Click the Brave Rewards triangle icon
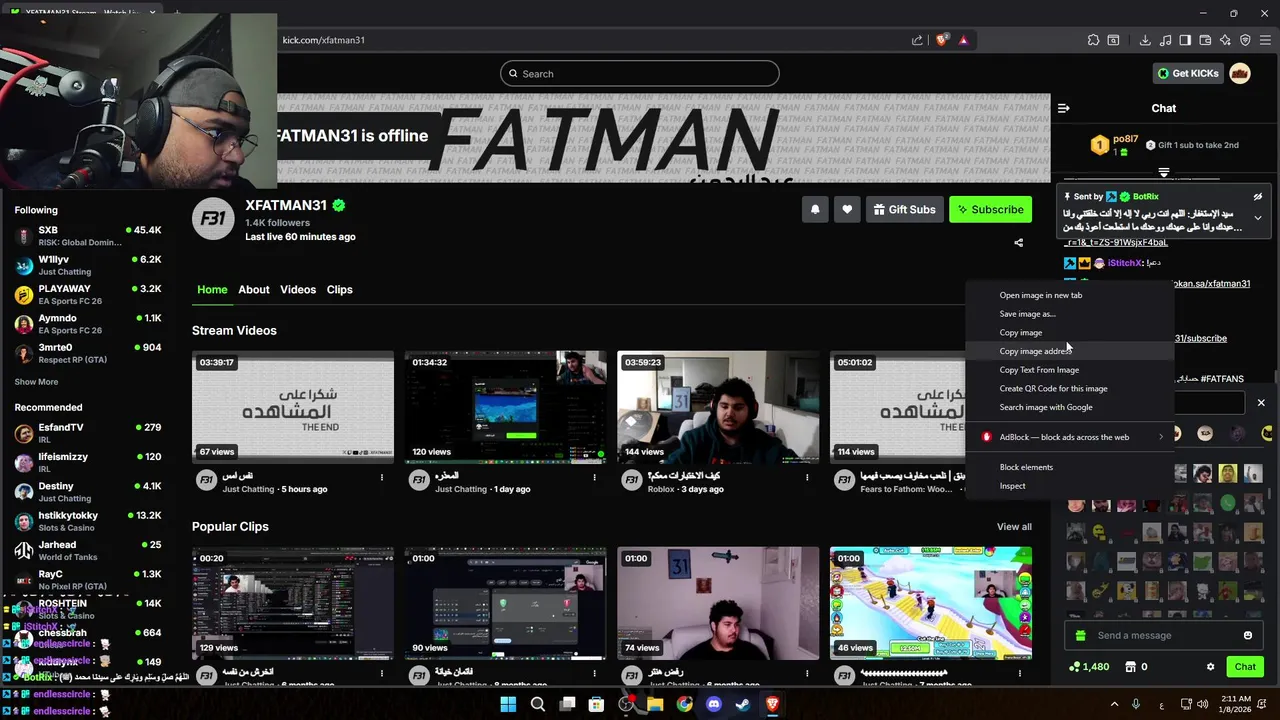This screenshot has height=720, width=1280. [x=963, y=40]
